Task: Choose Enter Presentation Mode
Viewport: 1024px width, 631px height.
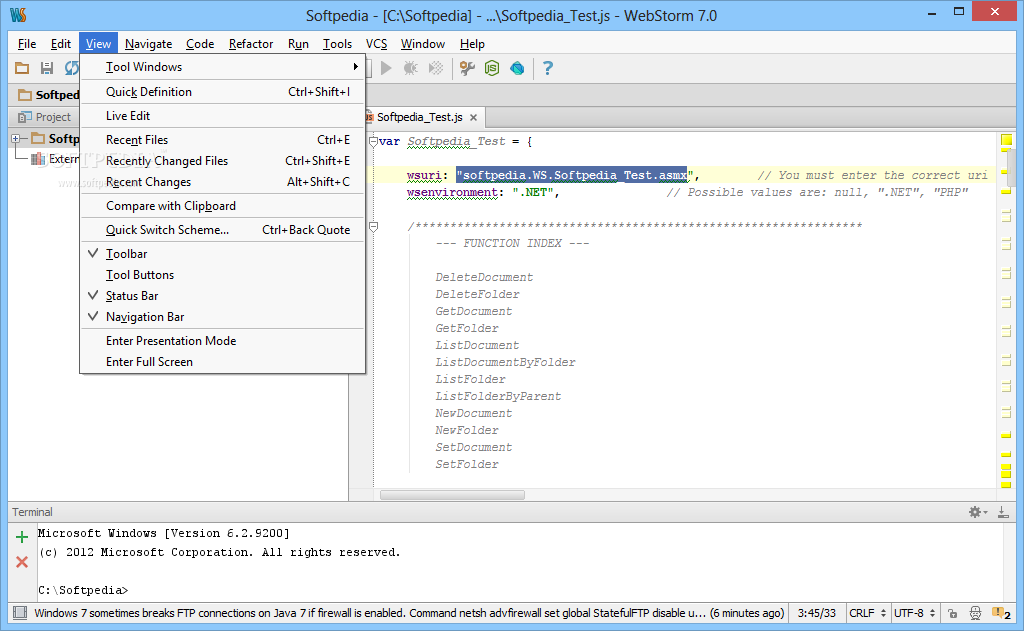Action: 222,341
